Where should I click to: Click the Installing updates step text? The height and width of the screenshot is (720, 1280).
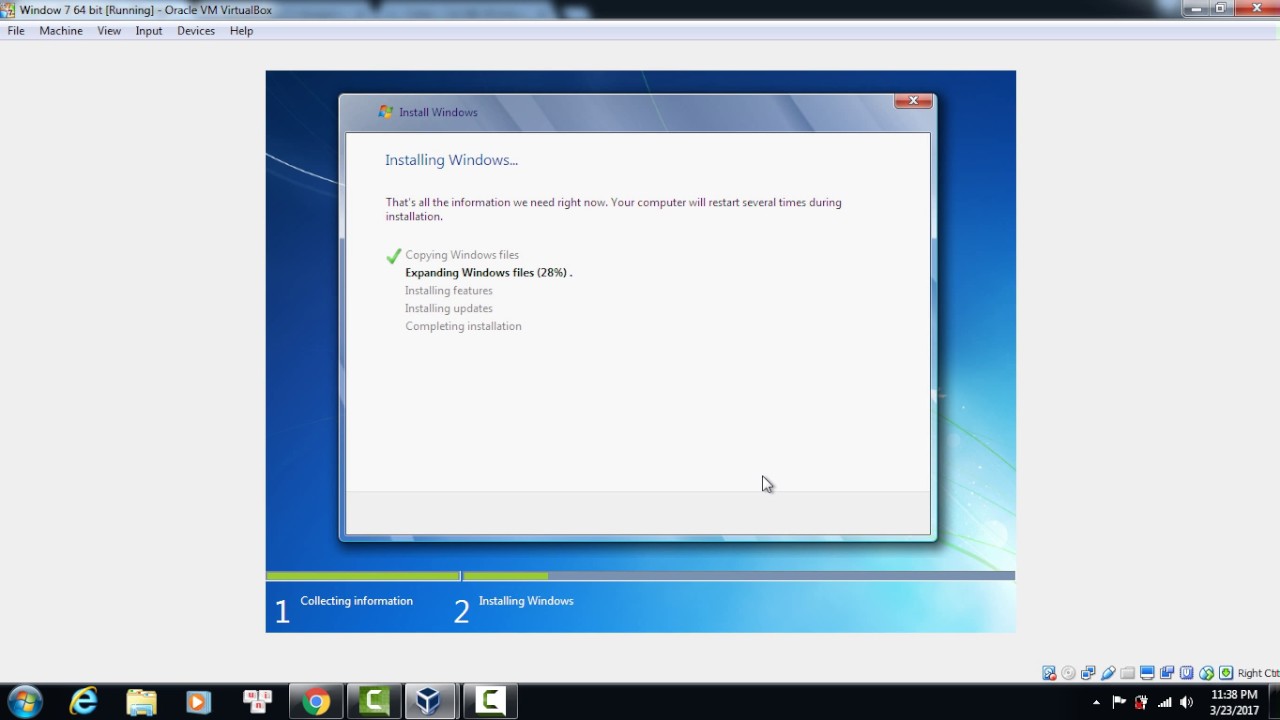pyautogui.click(x=448, y=308)
